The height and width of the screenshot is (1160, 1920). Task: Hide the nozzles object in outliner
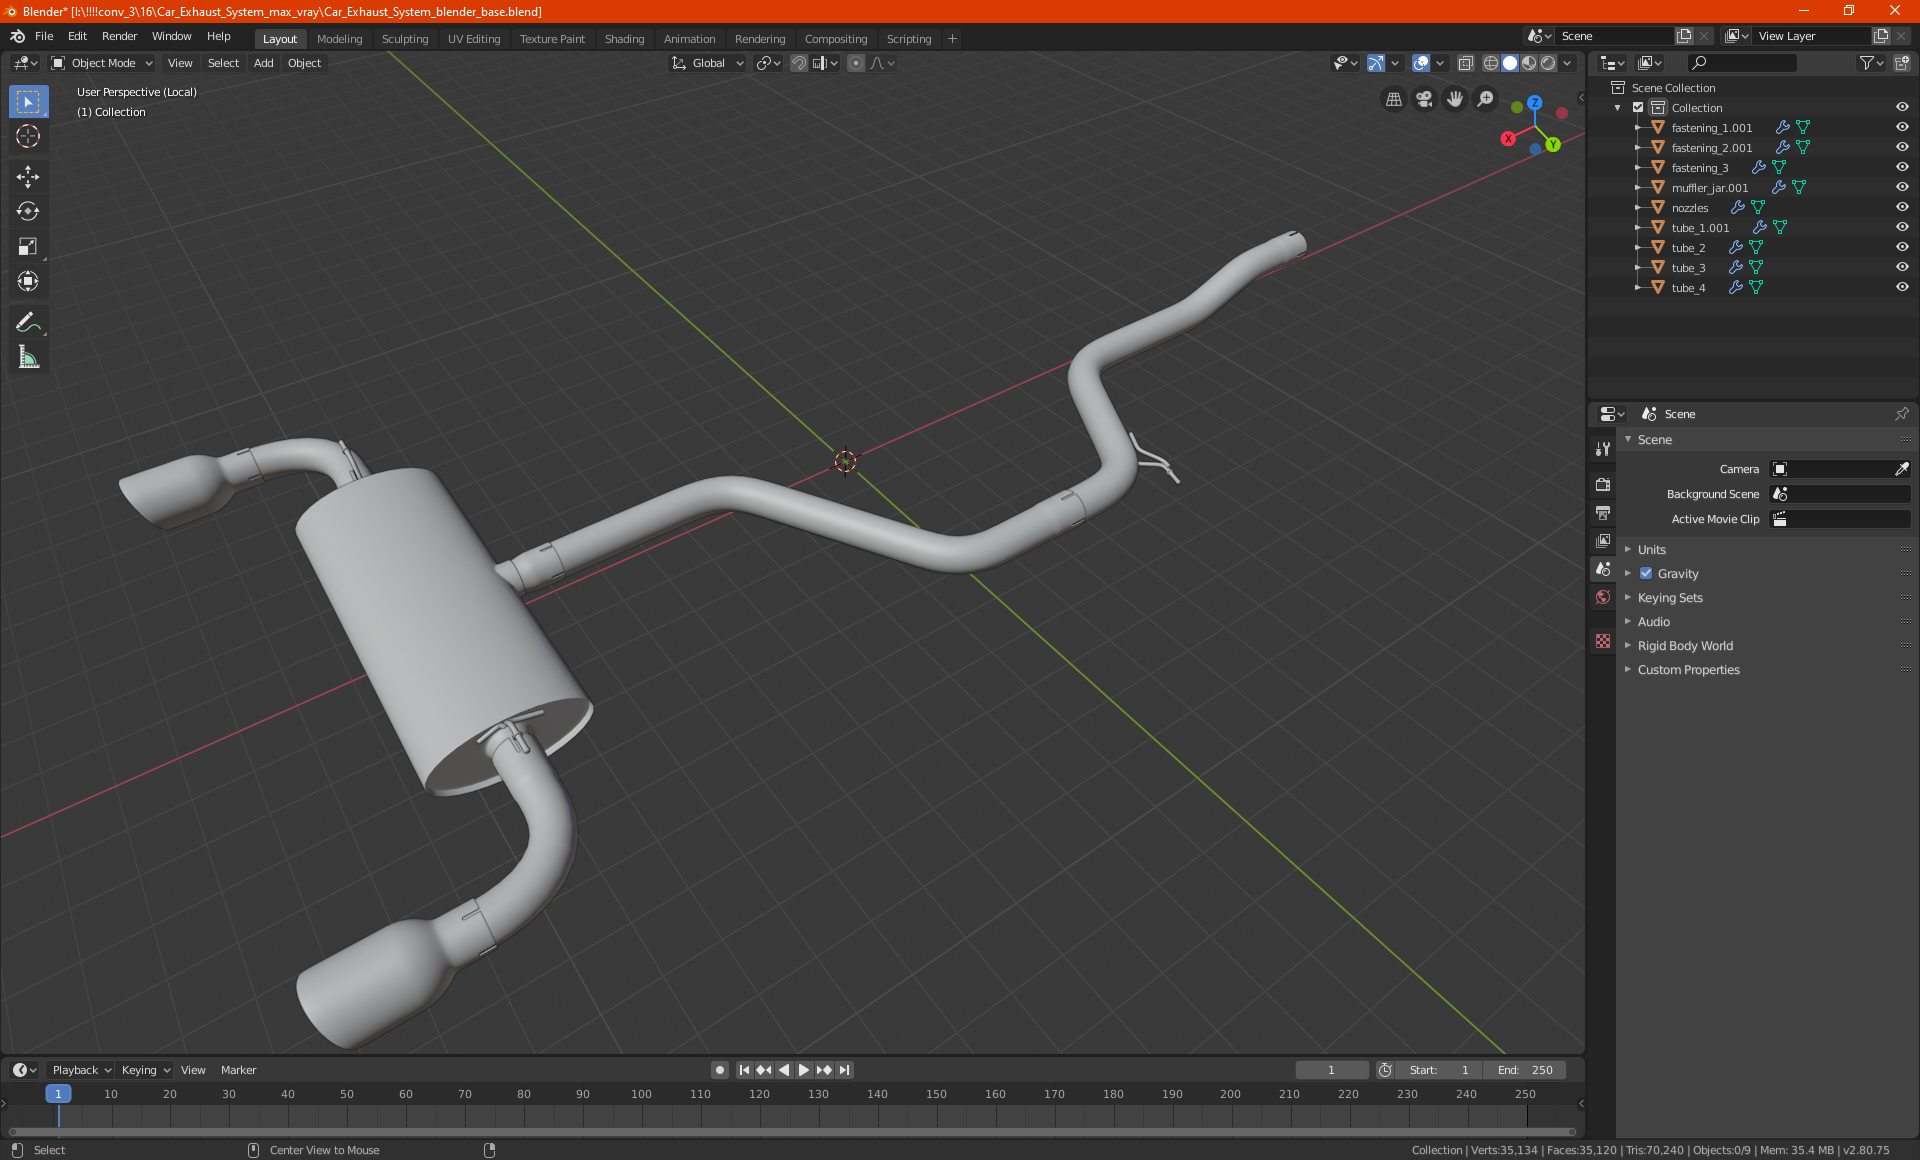coord(1902,207)
